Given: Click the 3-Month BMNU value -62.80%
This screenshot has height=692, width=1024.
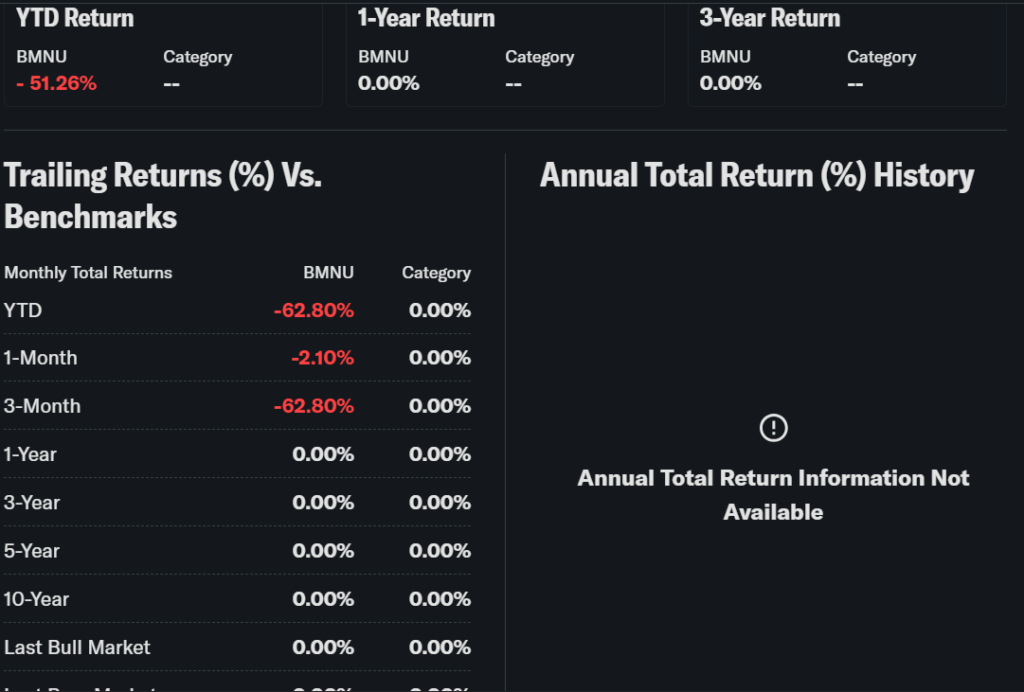Looking at the screenshot, I should pyautogui.click(x=314, y=406).
